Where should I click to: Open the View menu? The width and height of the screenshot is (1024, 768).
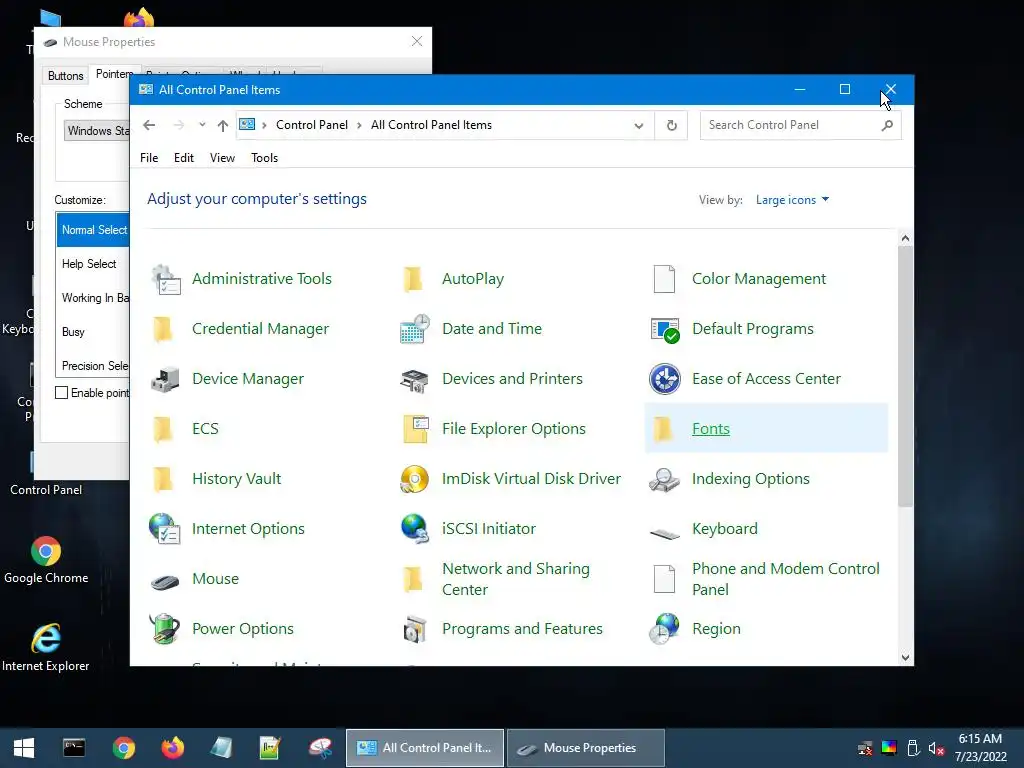222,158
